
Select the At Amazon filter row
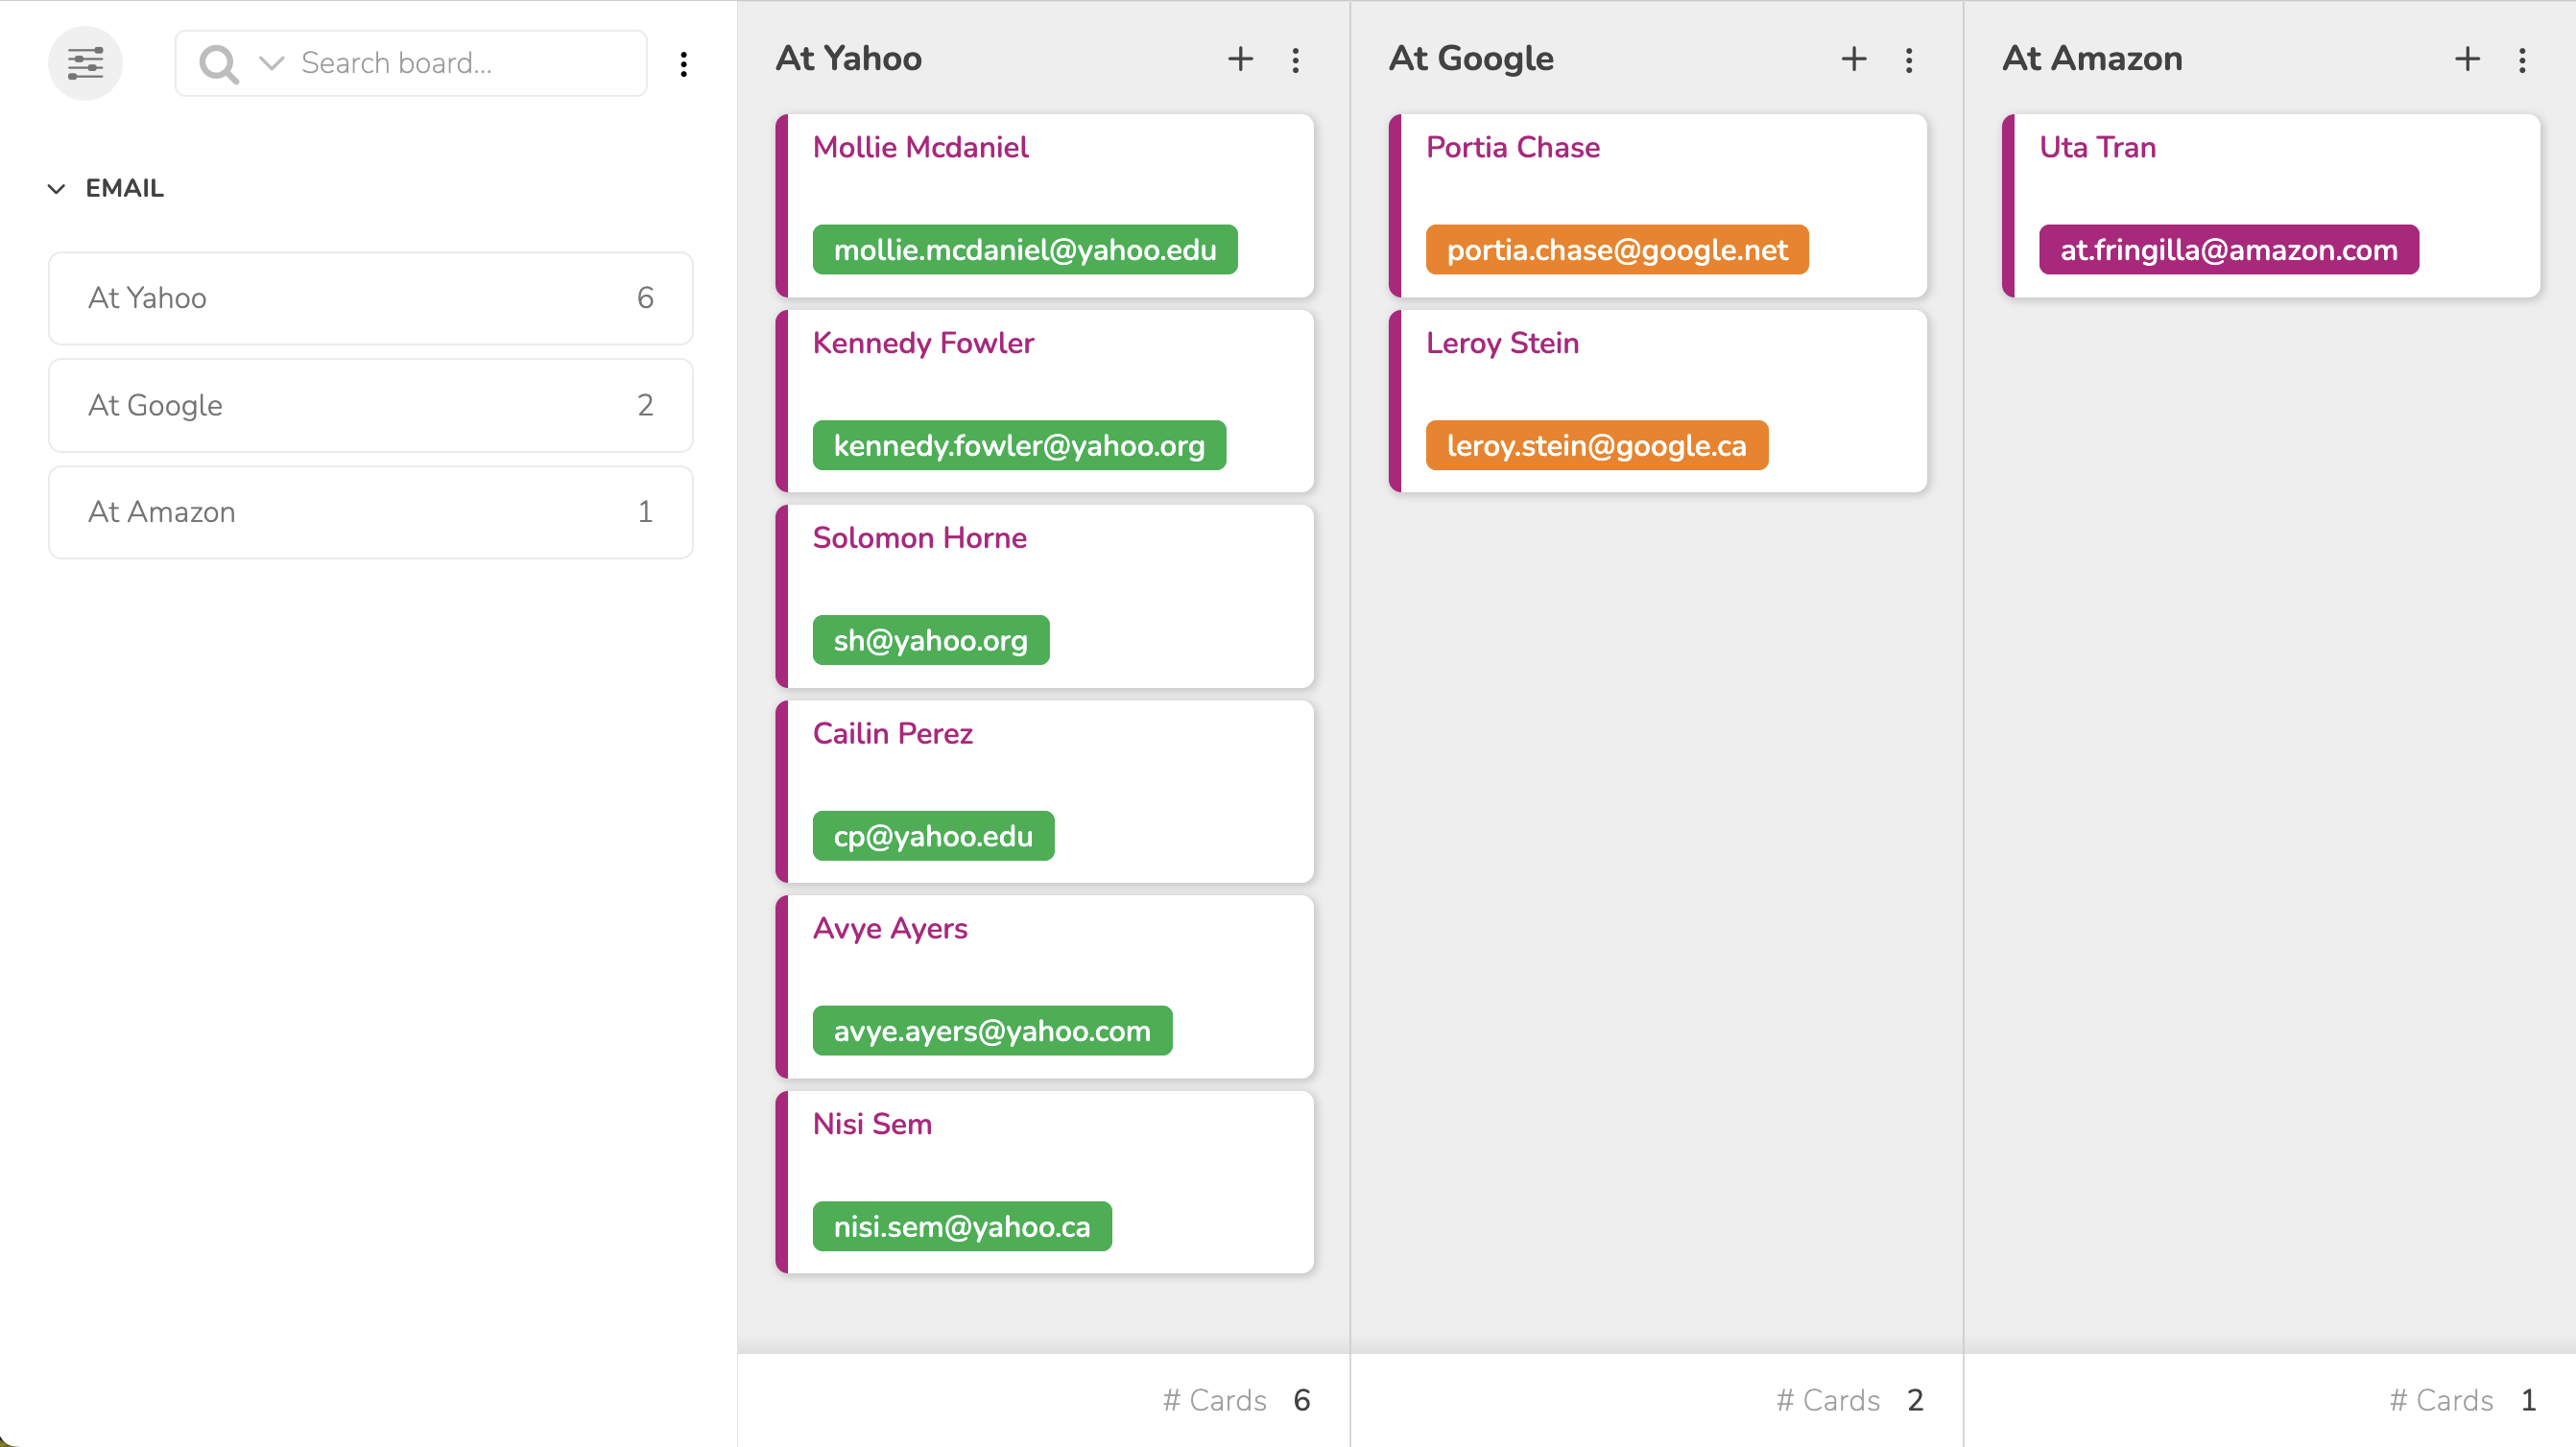click(x=370, y=512)
